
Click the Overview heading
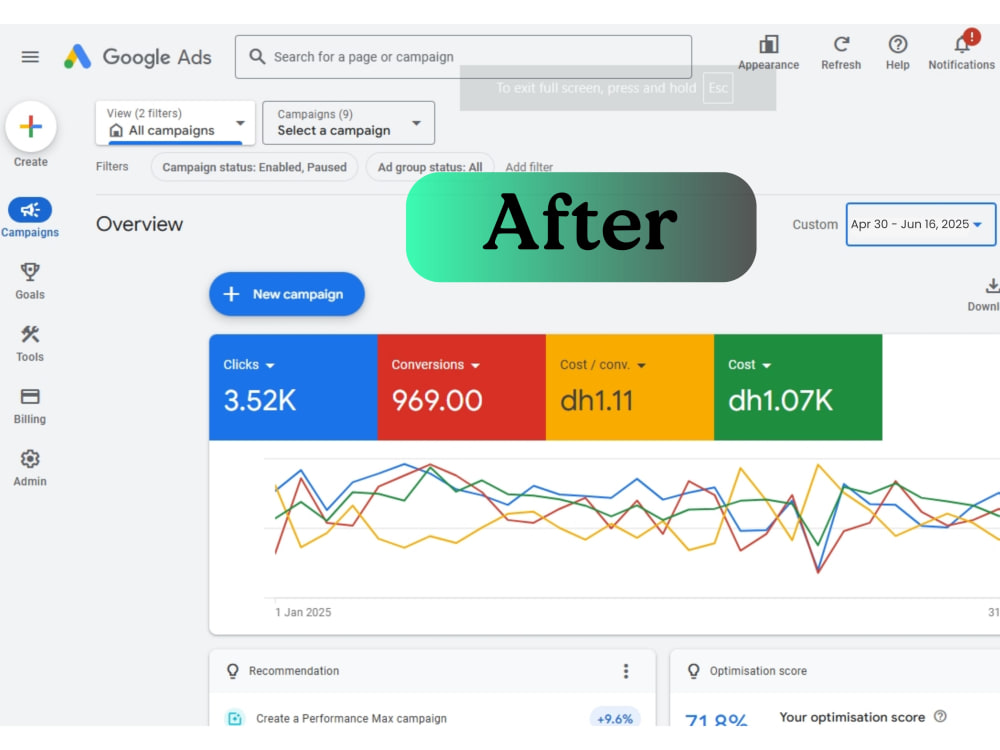click(139, 224)
